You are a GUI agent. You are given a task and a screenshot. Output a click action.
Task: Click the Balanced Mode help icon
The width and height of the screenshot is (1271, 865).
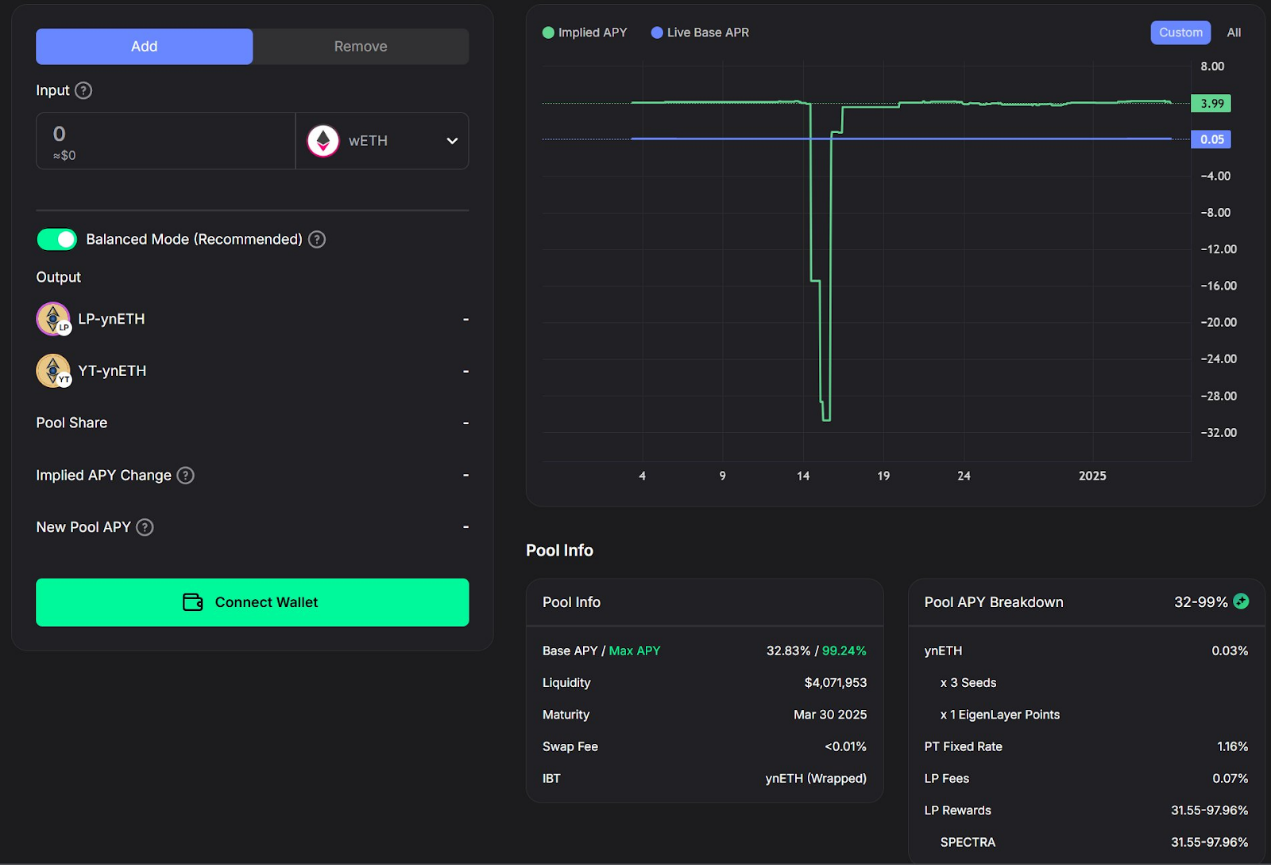[x=317, y=239]
